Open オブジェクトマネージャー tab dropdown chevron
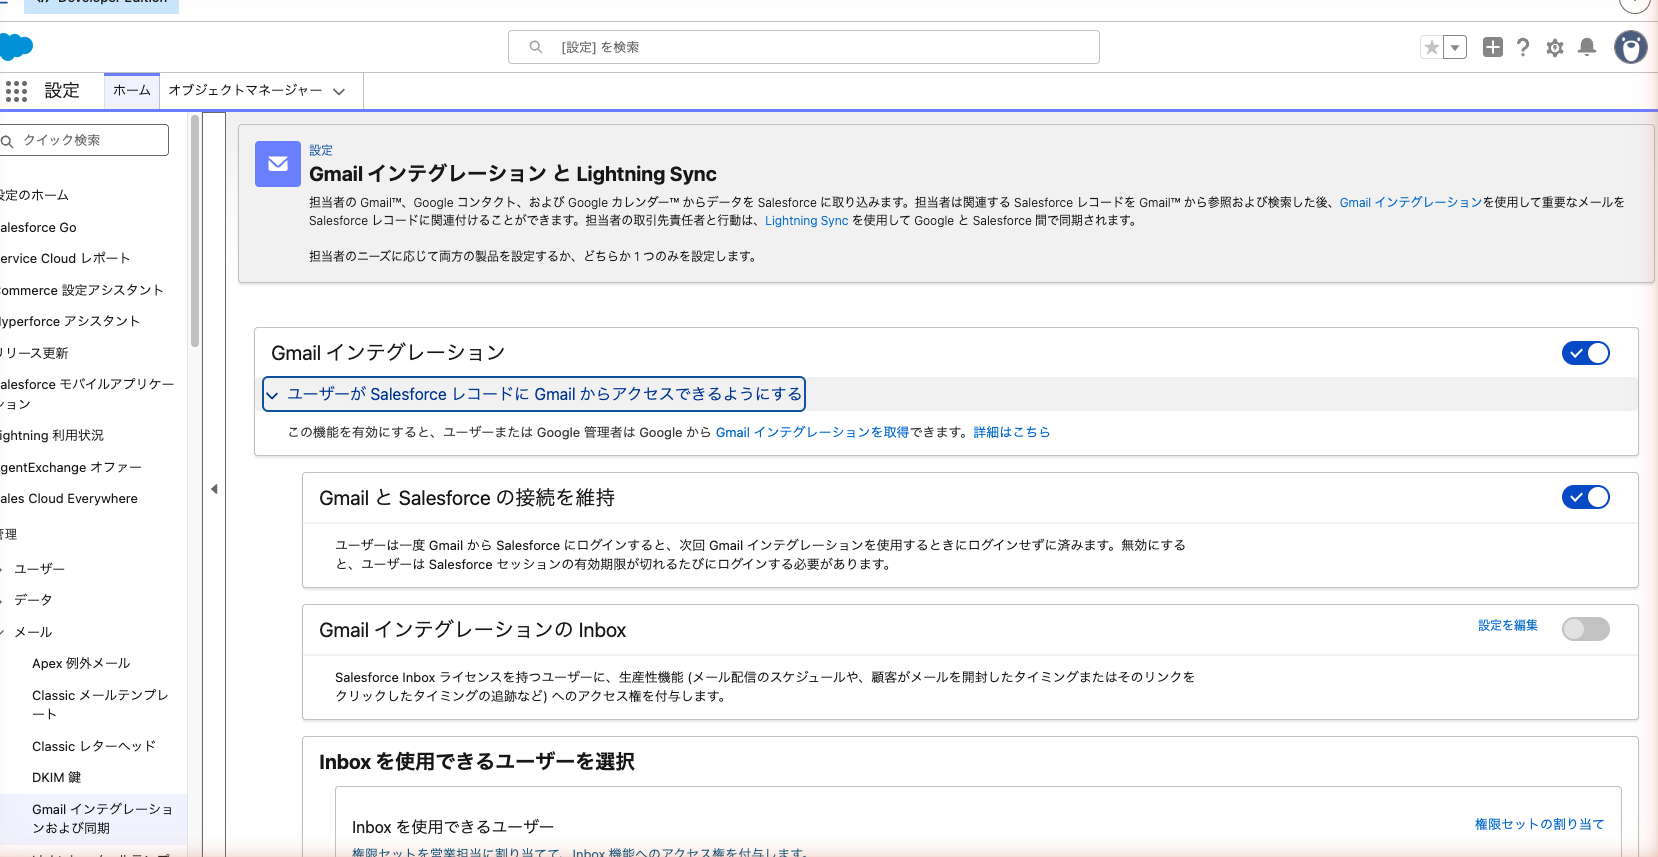This screenshot has height=857, width=1658. pos(340,91)
